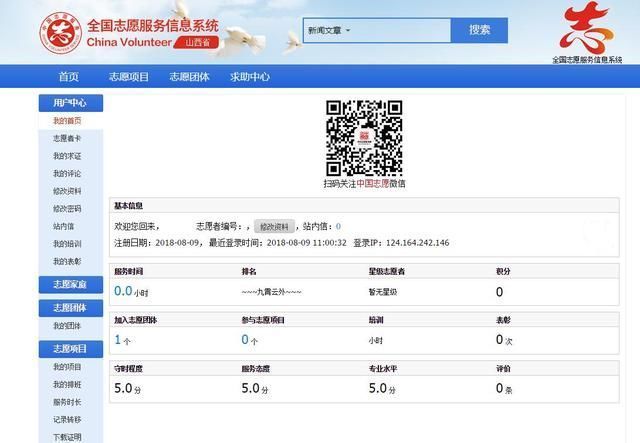Open the 首页 nav item
The height and width of the screenshot is (443, 640).
pyautogui.click(x=69, y=76)
